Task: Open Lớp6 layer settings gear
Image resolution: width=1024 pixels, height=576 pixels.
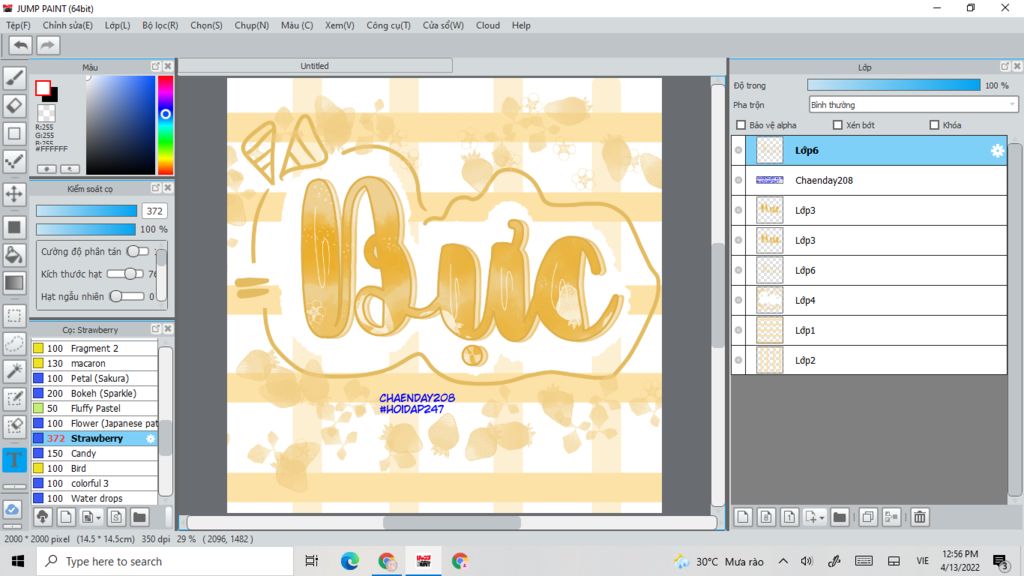Action: [997, 150]
